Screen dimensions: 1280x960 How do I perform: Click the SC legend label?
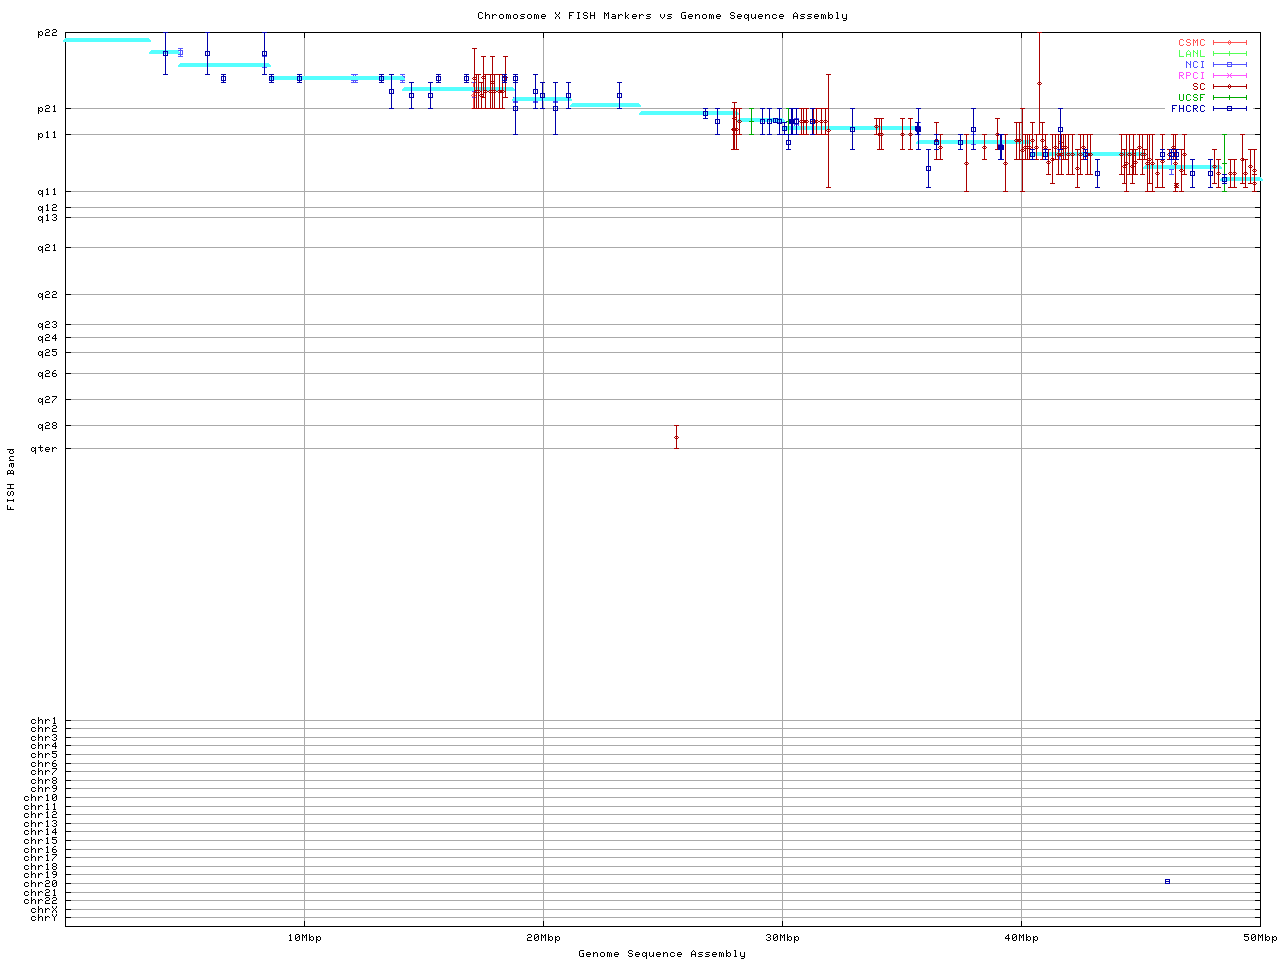[x=1198, y=87]
